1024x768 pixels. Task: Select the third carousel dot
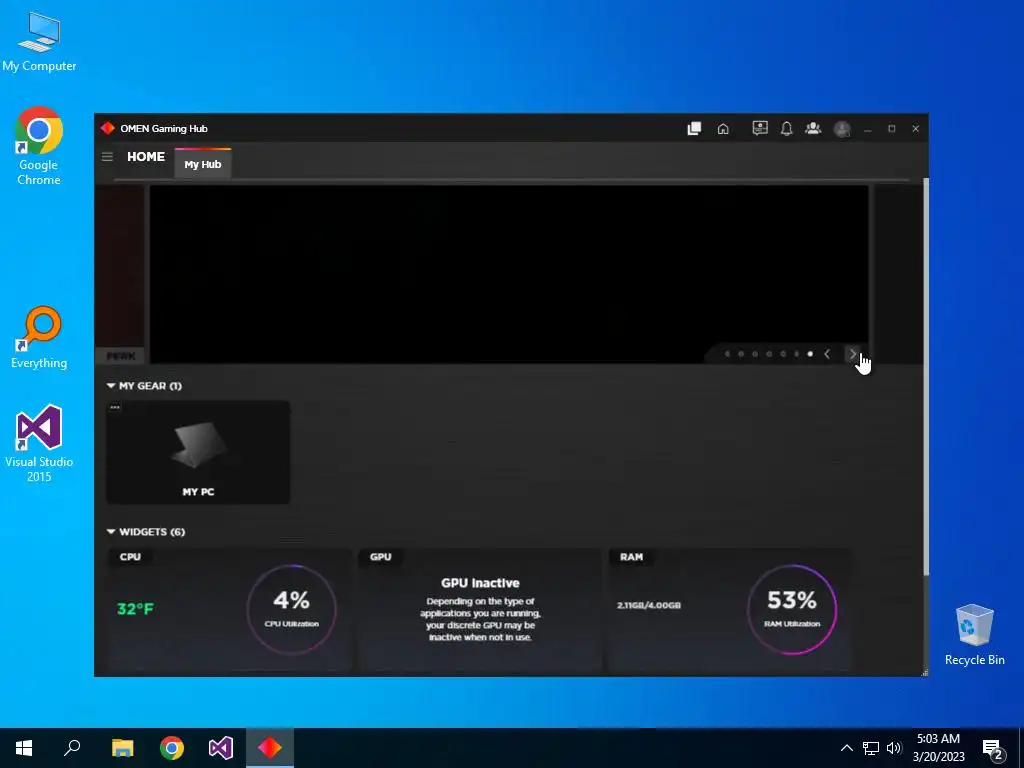click(x=755, y=354)
